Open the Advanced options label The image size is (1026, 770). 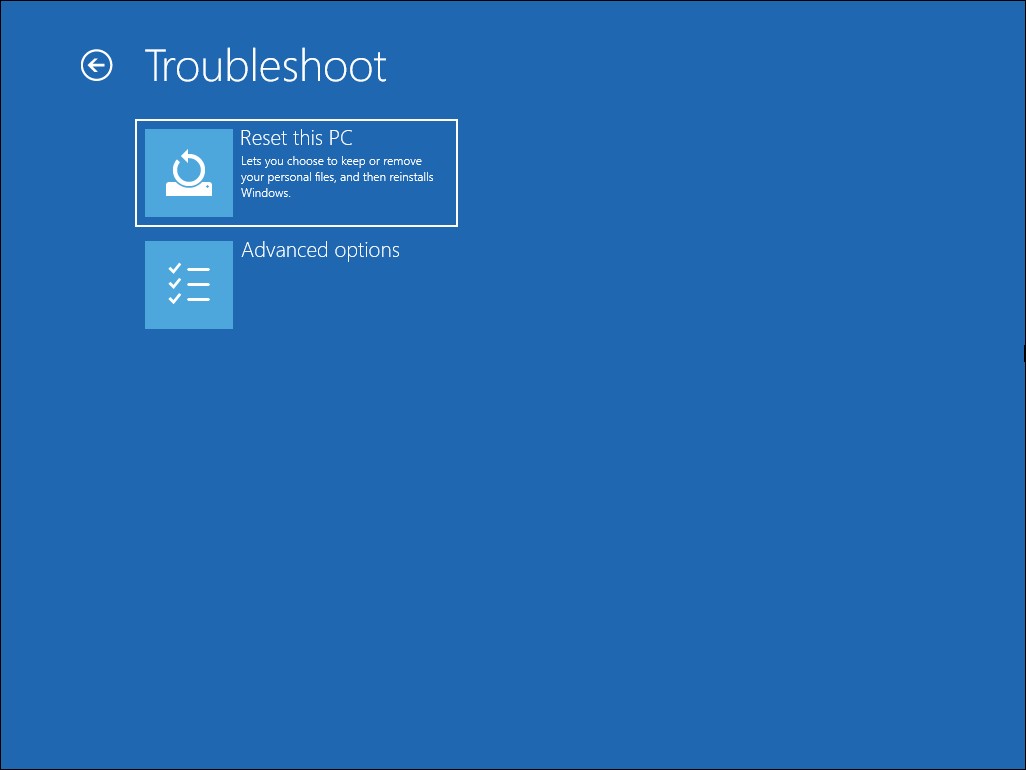320,251
